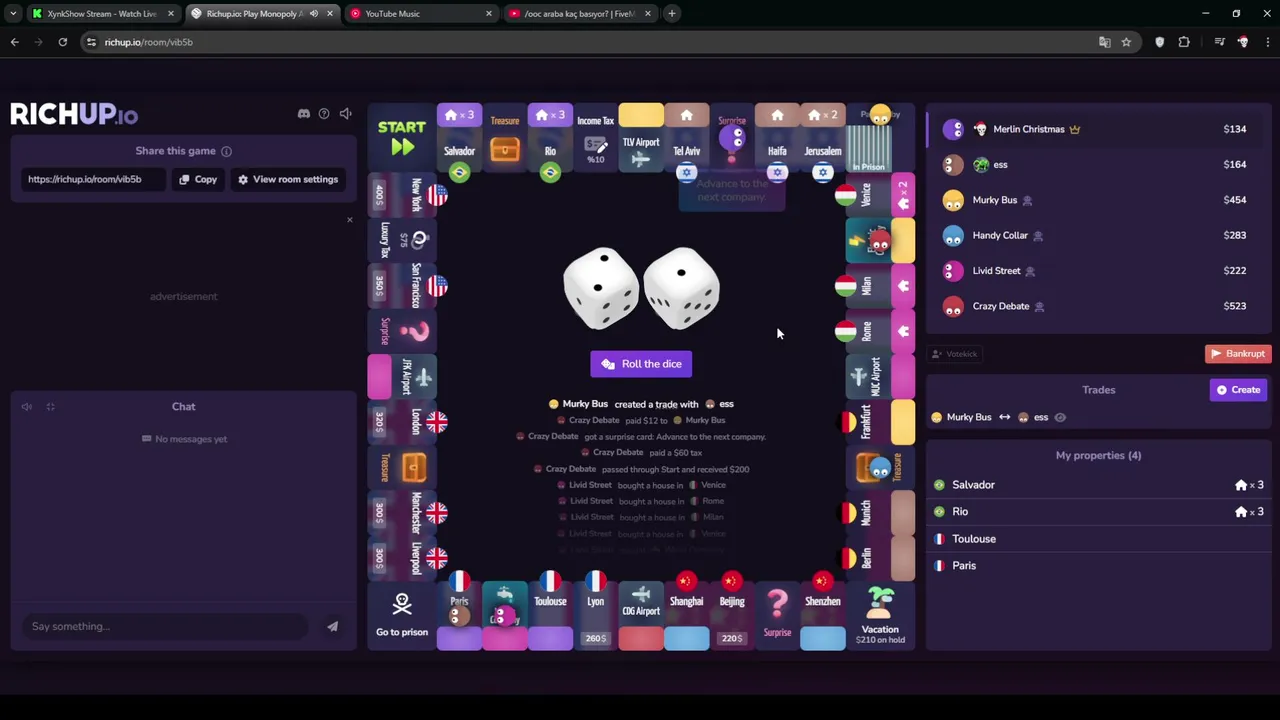
Task: Close the advertisement with the X
Action: [x=349, y=219]
